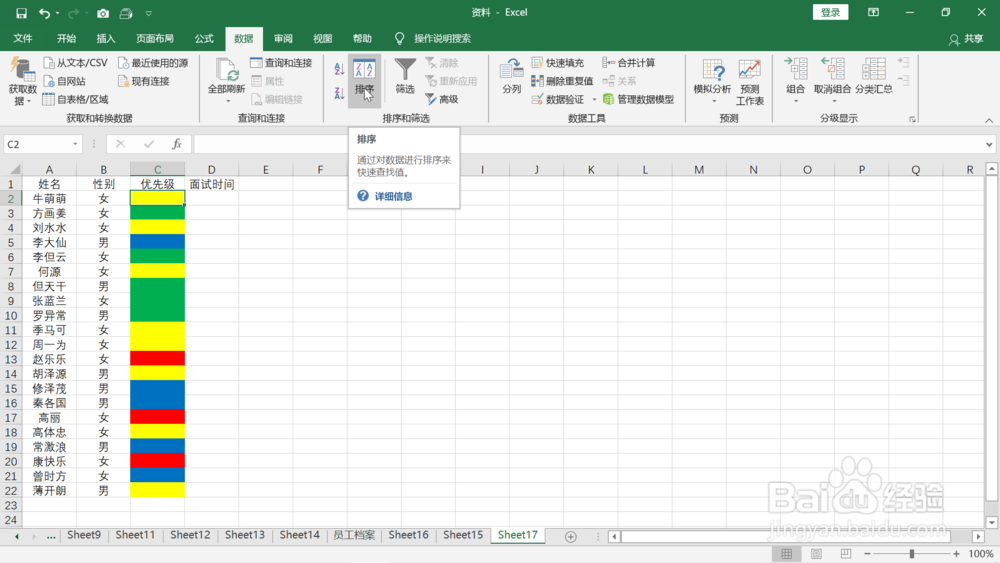This screenshot has width=1000, height=563.
Task: Add a new sheet with plus button
Action: point(570,537)
